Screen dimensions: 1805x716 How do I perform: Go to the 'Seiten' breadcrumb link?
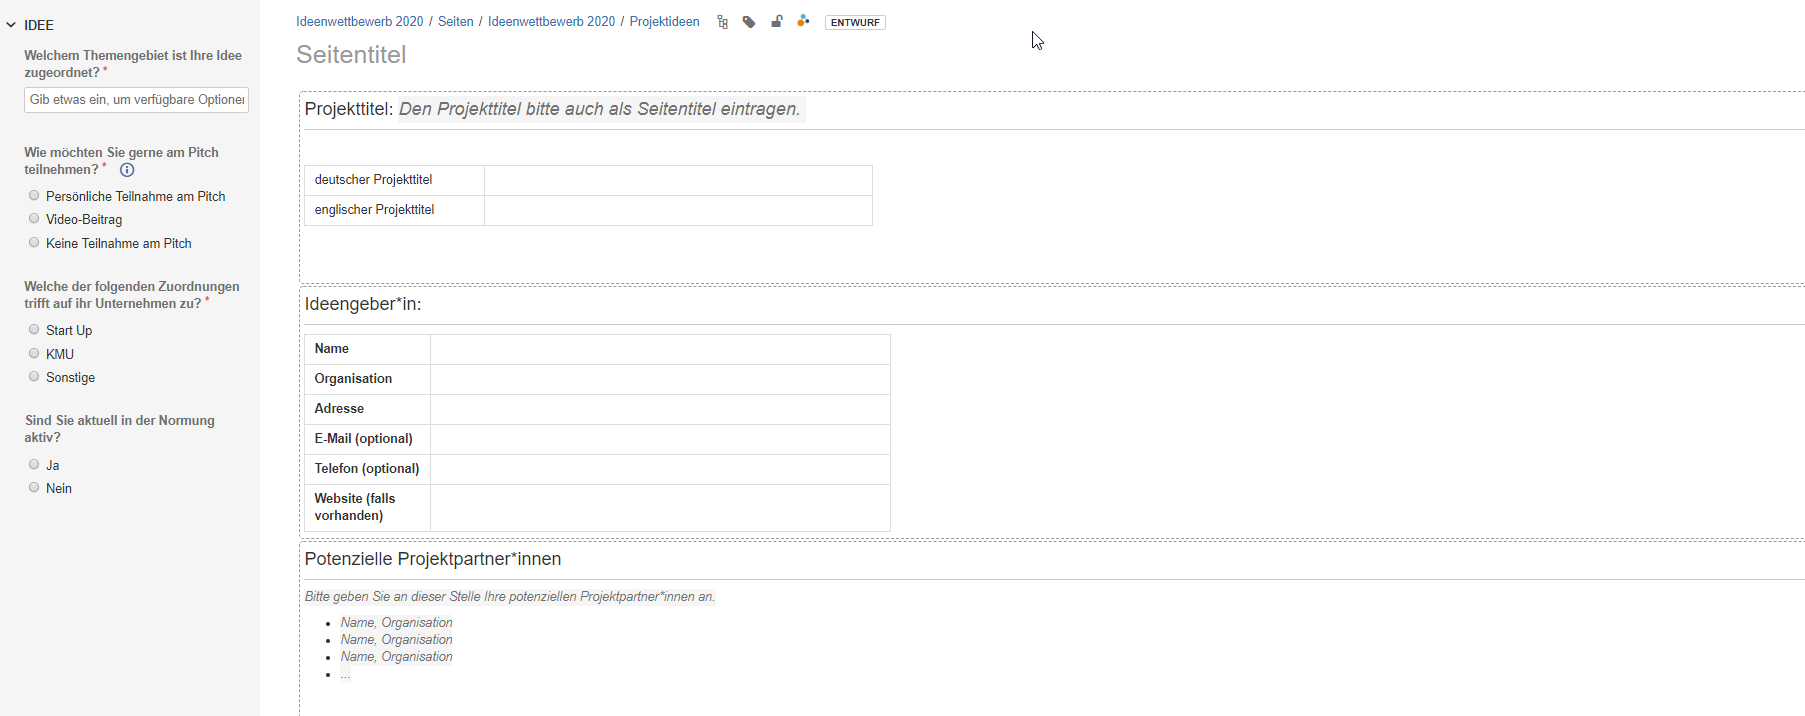[x=455, y=22]
